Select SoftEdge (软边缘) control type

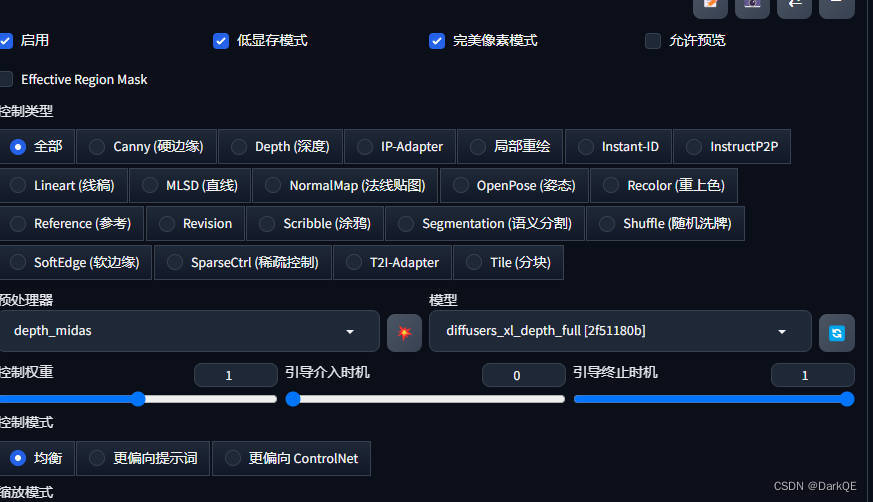(76, 262)
